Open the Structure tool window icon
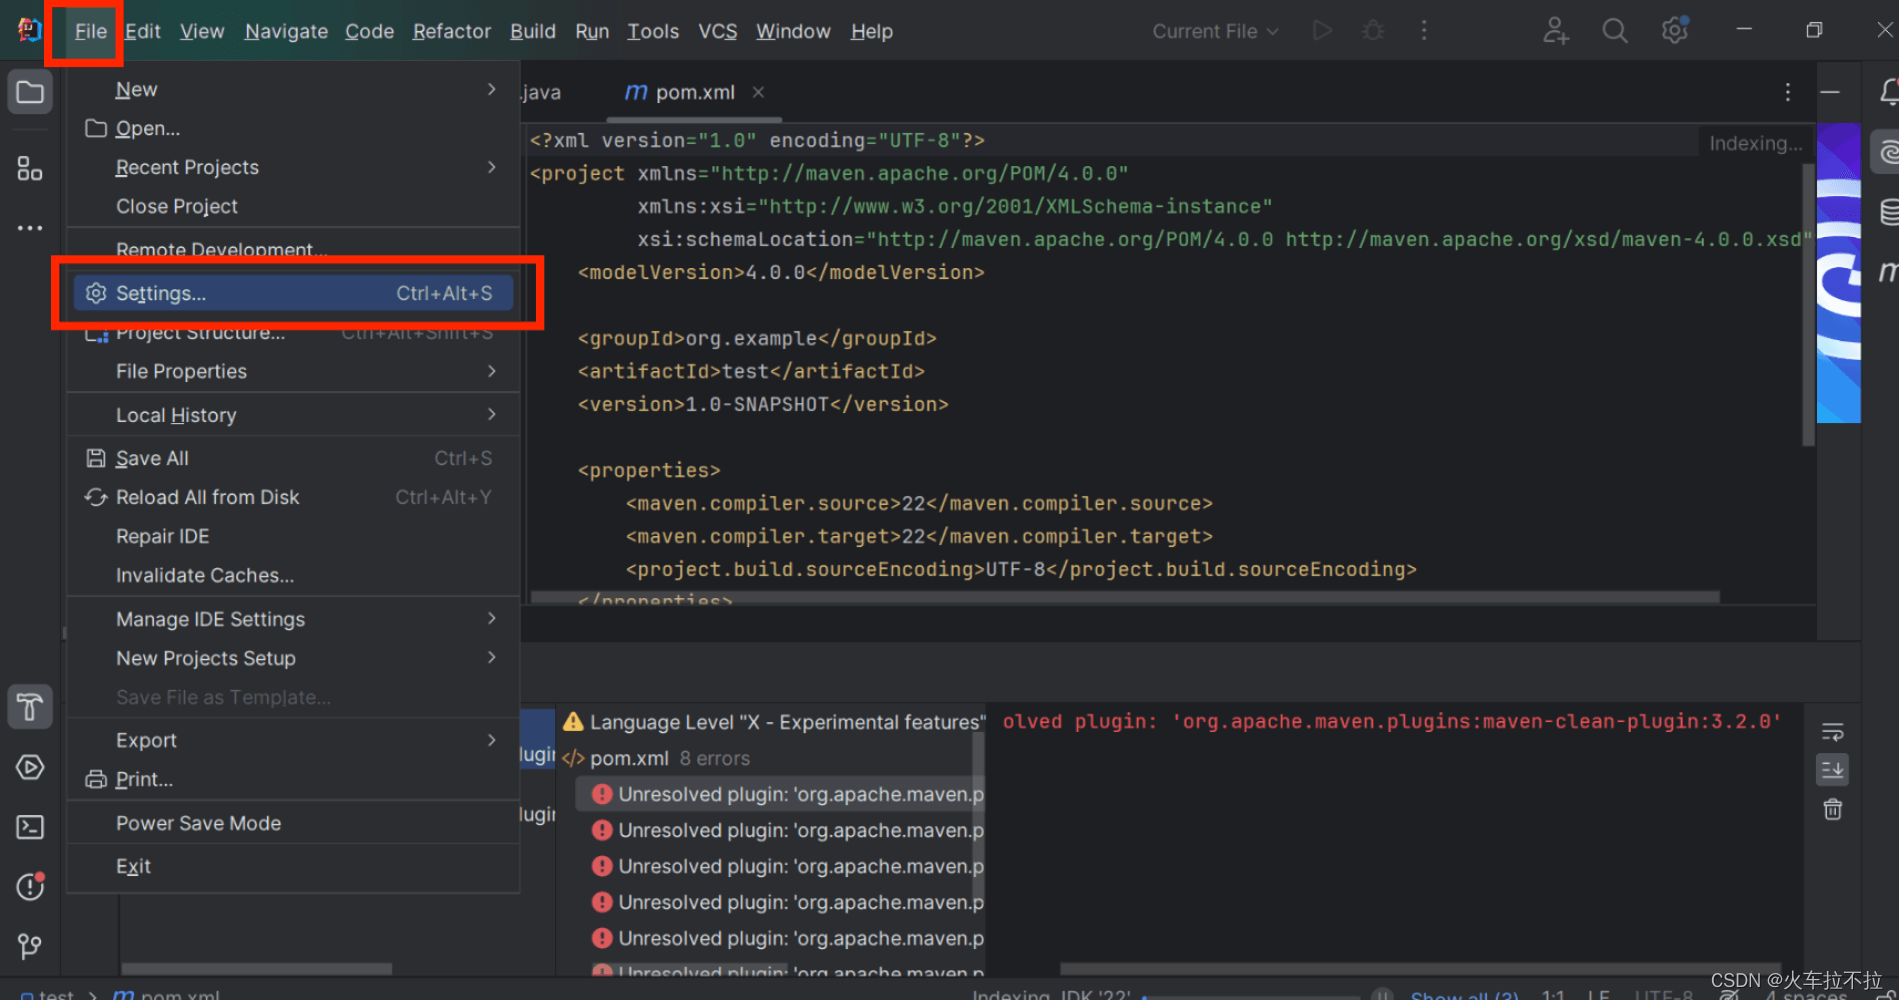 click(x=30, y=169)
